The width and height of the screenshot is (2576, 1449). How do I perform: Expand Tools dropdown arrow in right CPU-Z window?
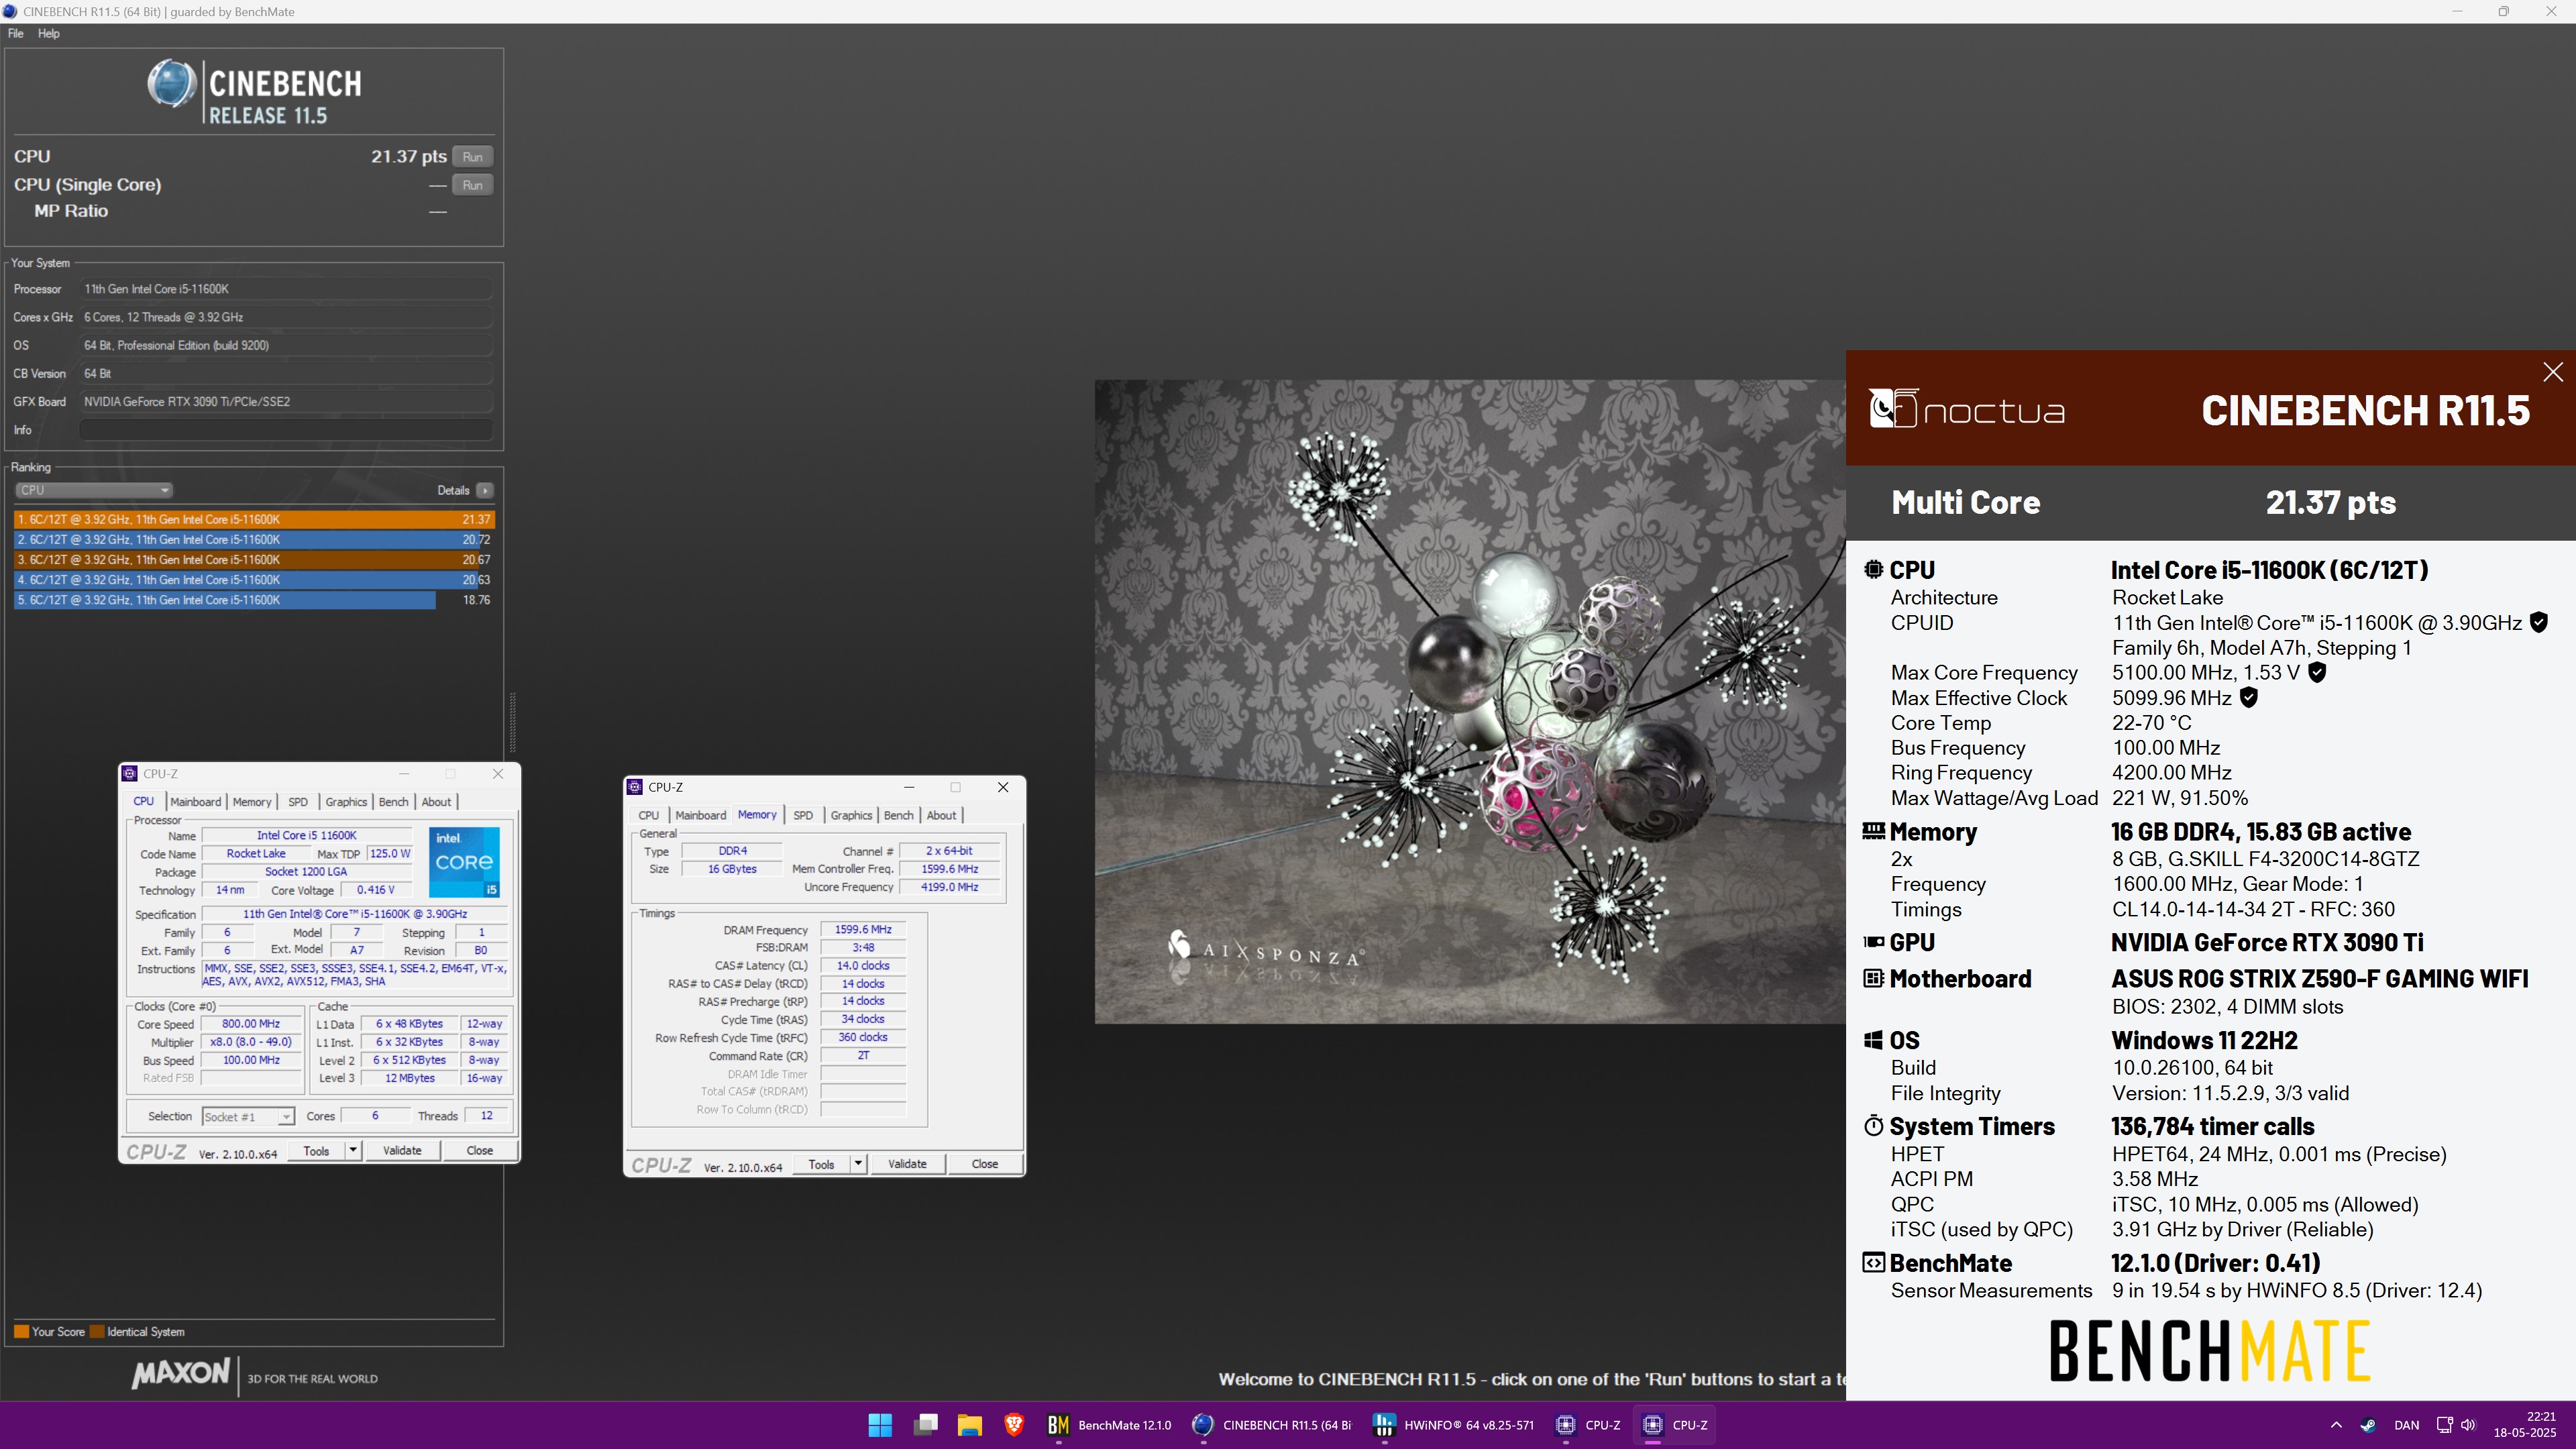(x=858, y=1164)
